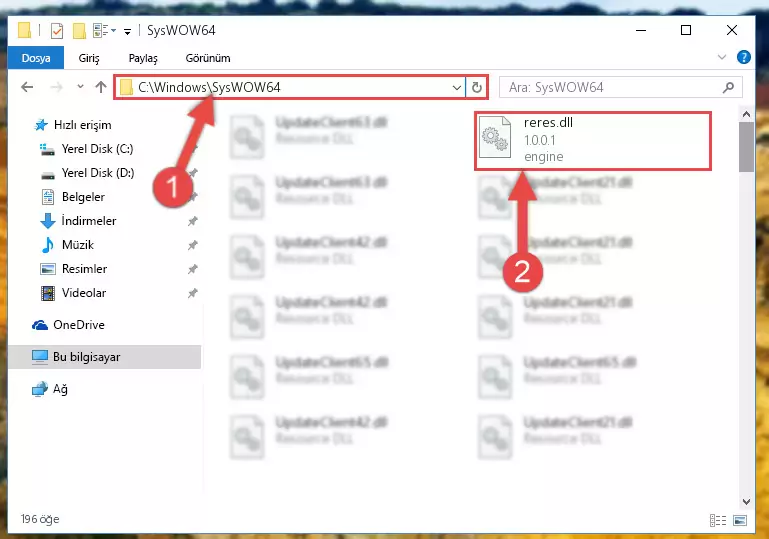Click the Ağ network icon
The width and height of the screenshot is (769, 539).
click(x=40, y=389)
